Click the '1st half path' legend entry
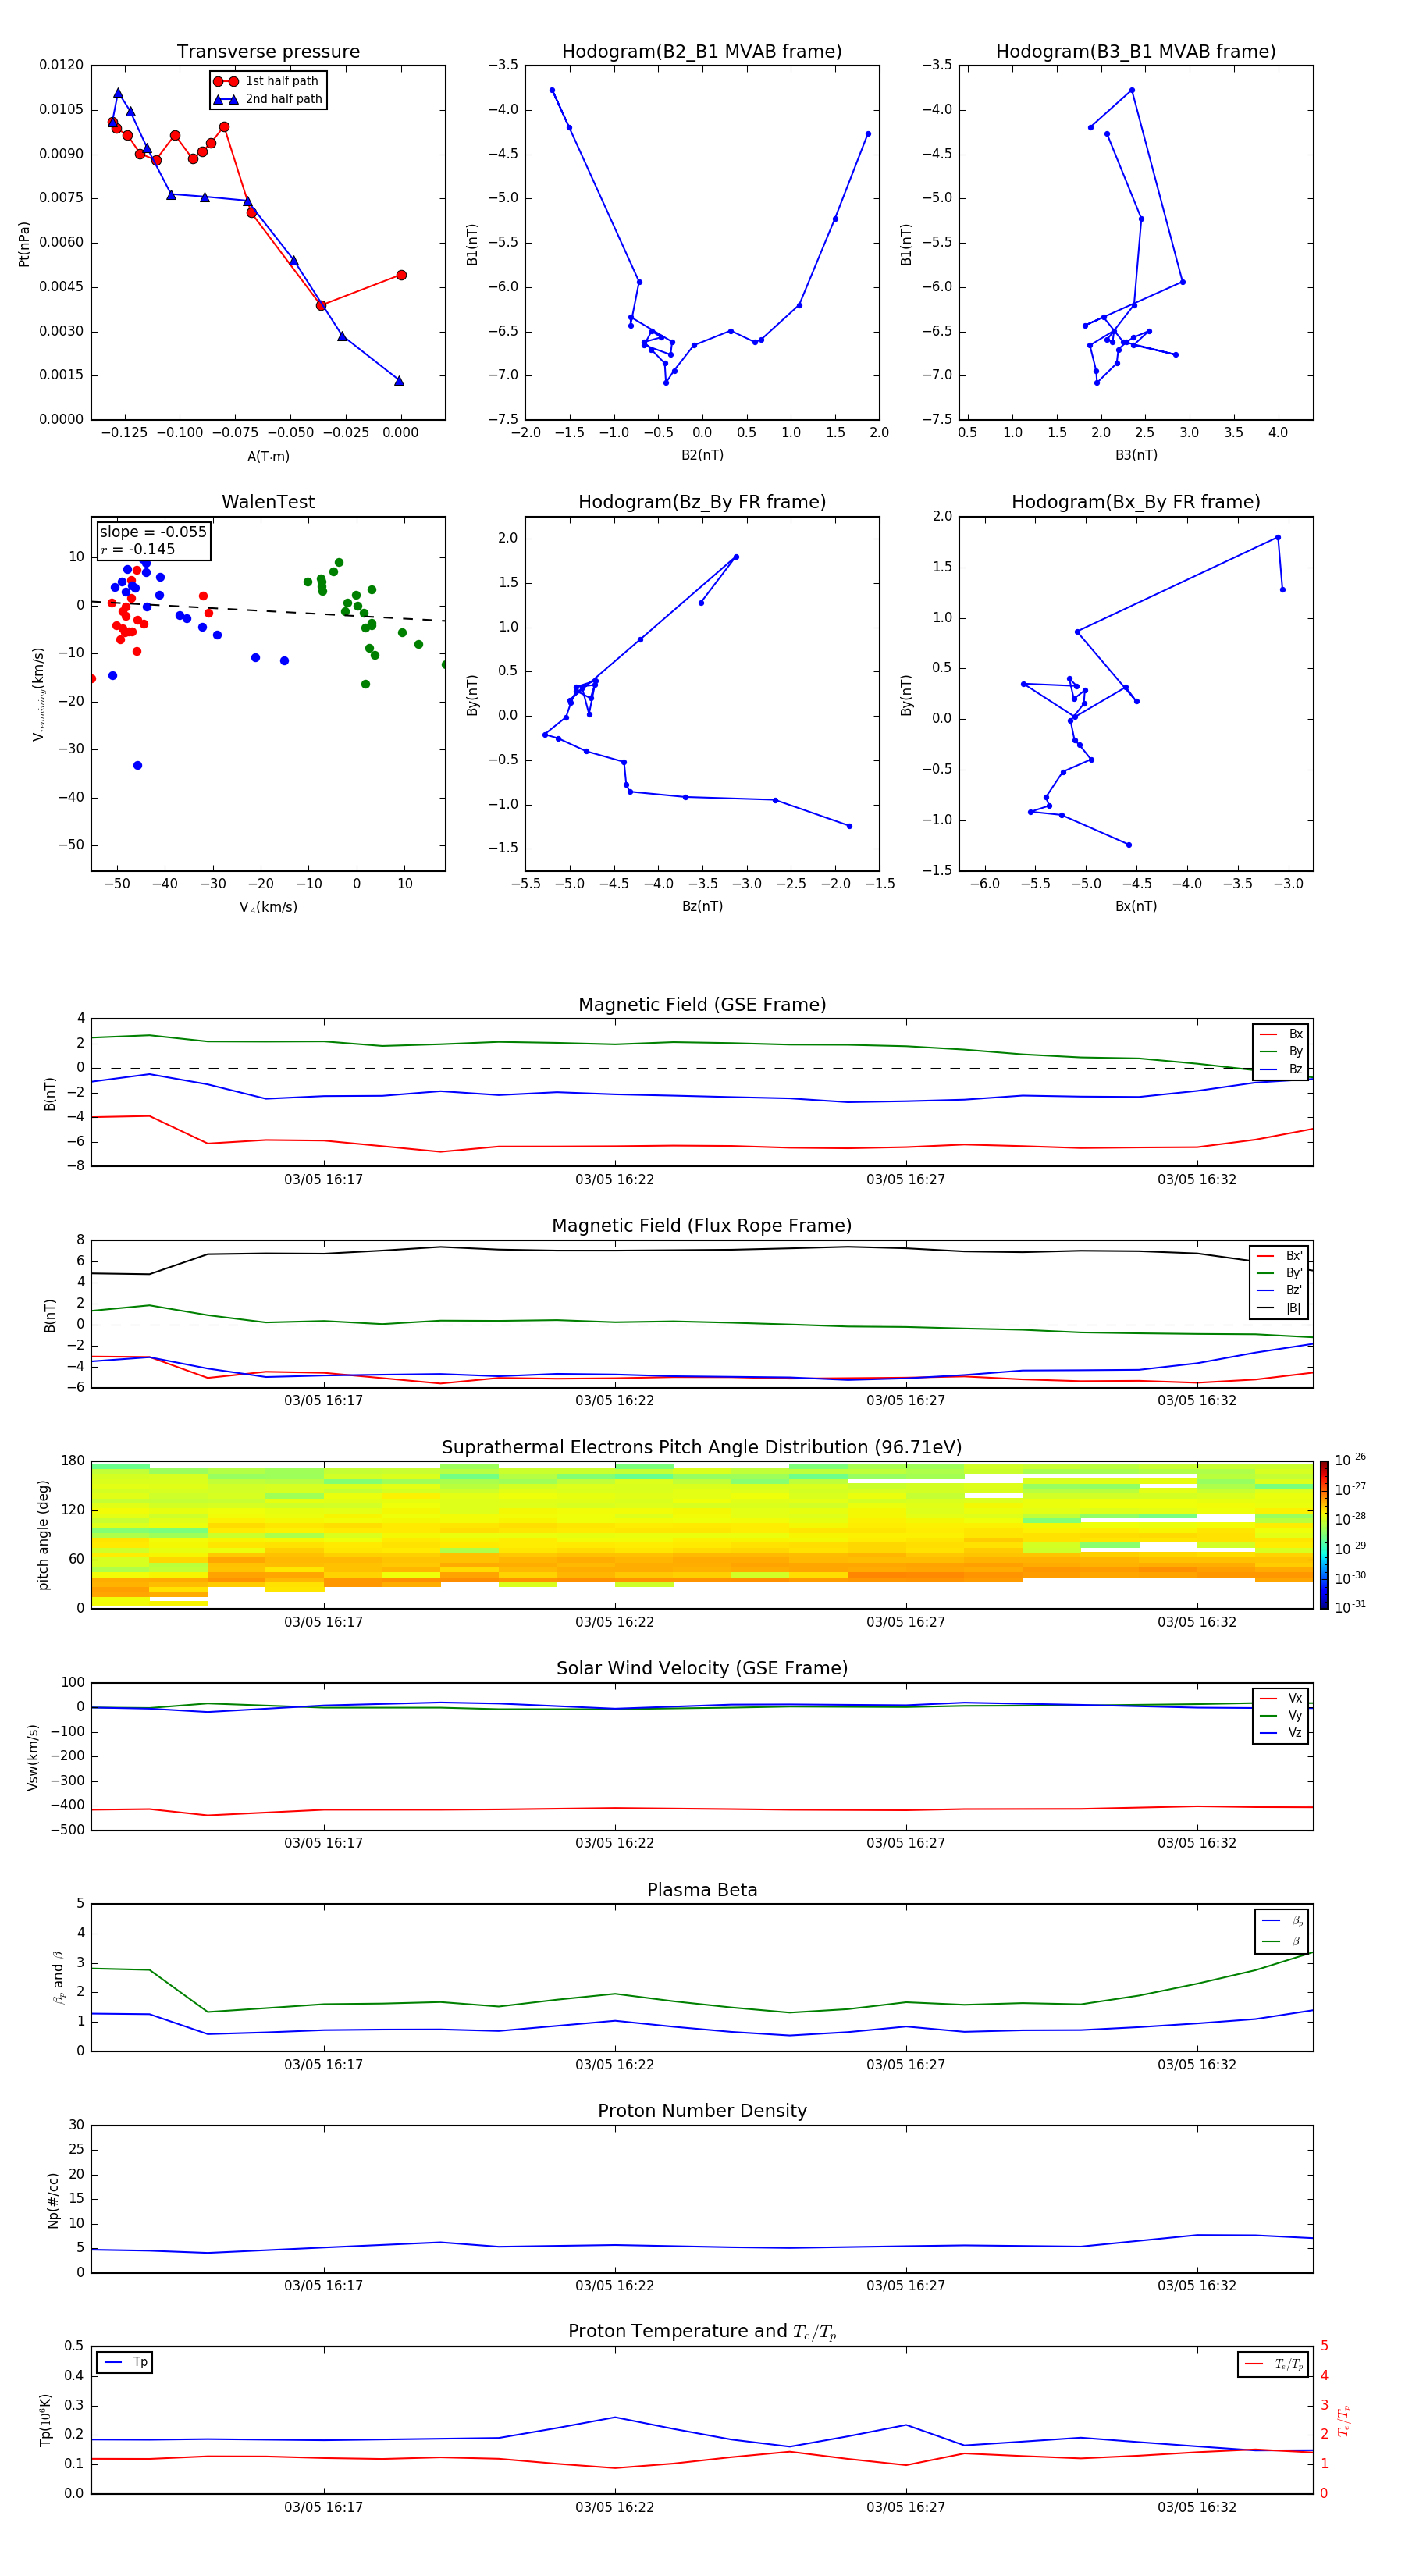Image resolution: width=1405 pixels, height=2576 pixels. point(266,81)
